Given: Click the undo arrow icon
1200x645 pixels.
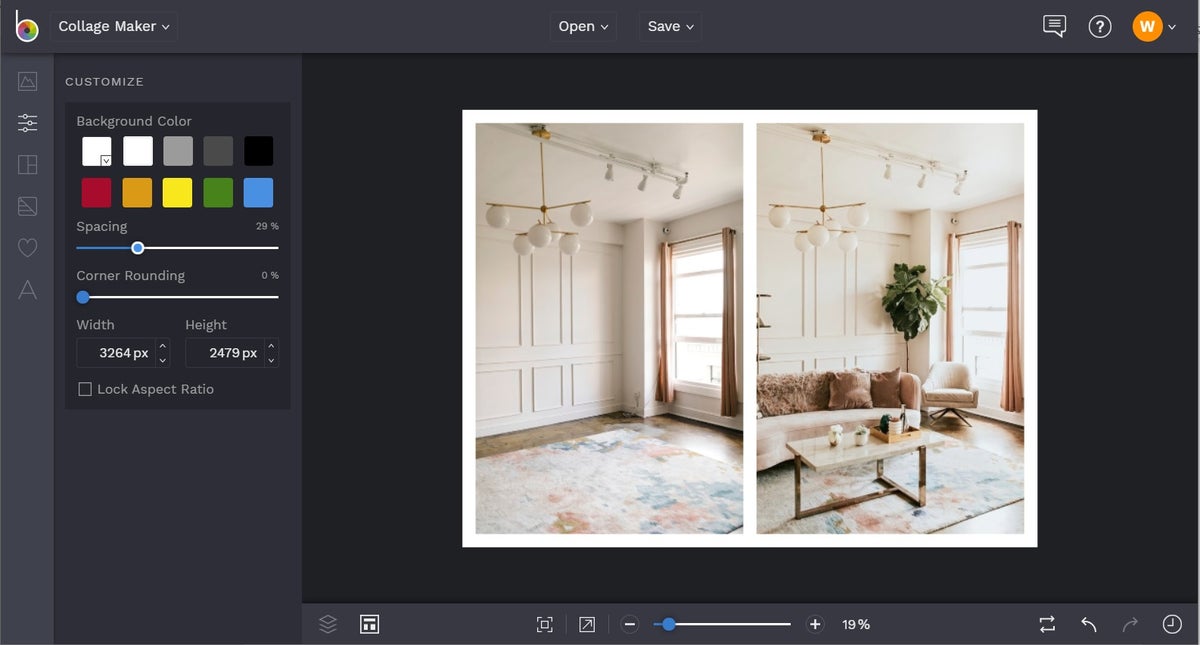Looking at the screenshot, I should (1089, 624).
